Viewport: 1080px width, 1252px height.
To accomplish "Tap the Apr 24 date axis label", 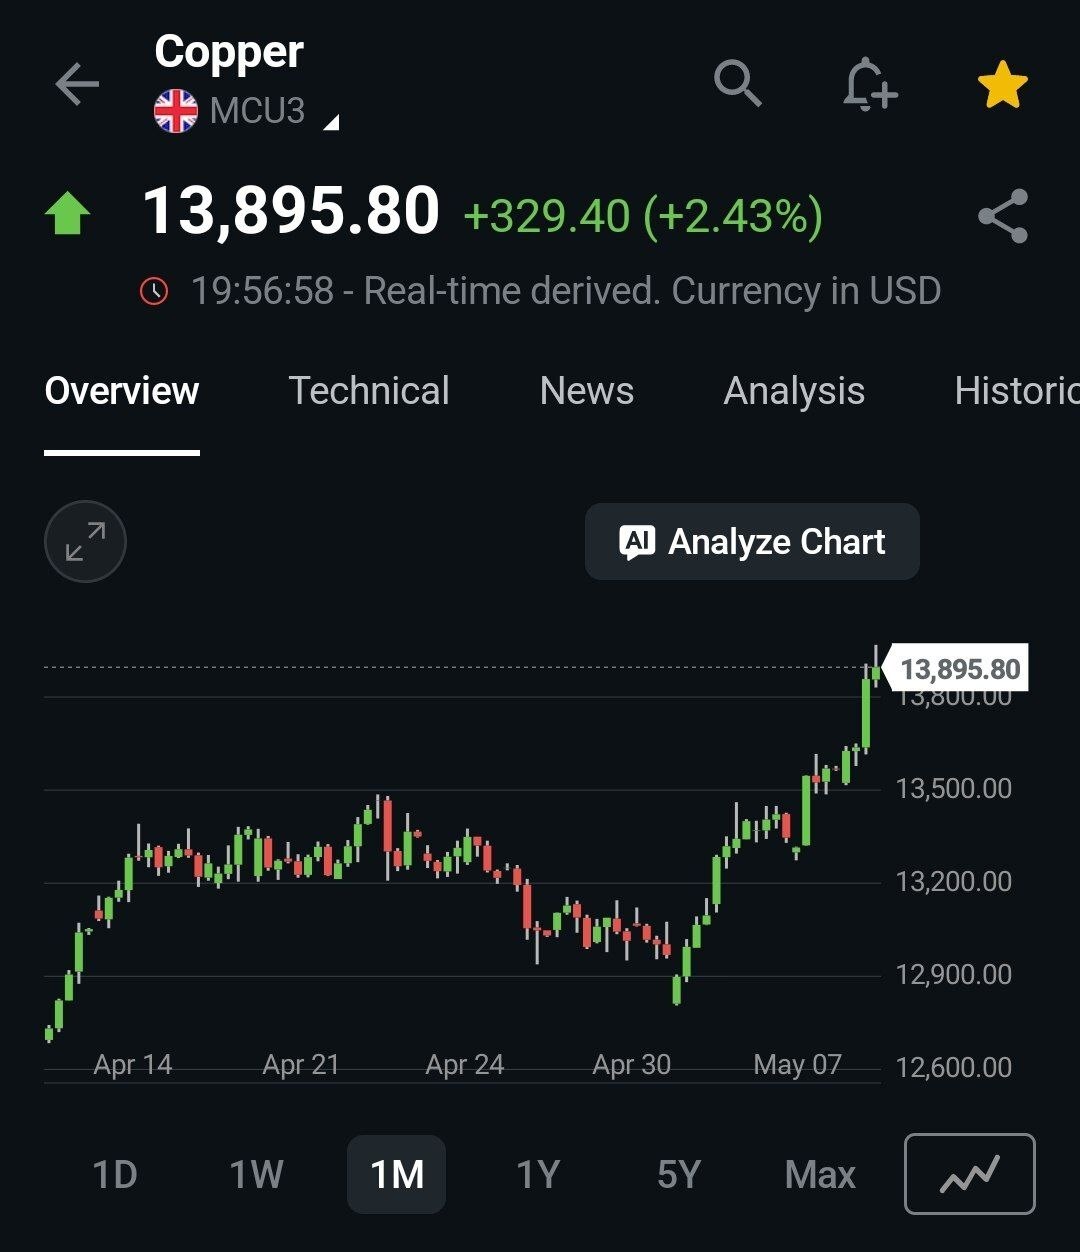I will tap(465, 1064).
